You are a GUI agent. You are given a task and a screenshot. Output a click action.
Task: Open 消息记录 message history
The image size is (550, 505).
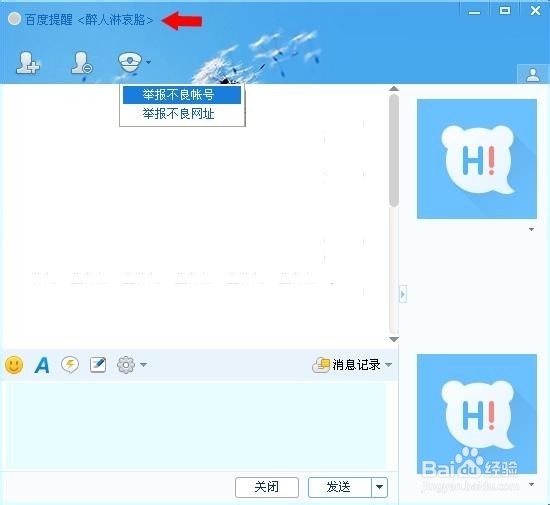point(346,365)
